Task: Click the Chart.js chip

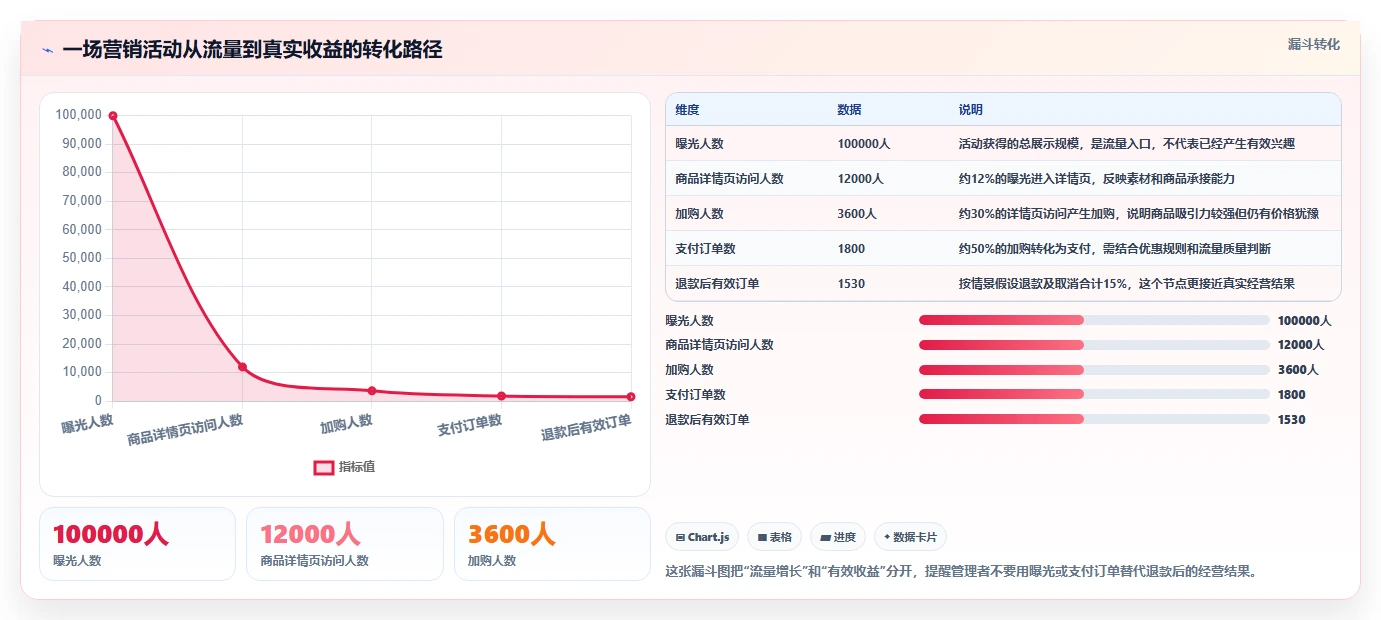Action: tap(702, 537)
